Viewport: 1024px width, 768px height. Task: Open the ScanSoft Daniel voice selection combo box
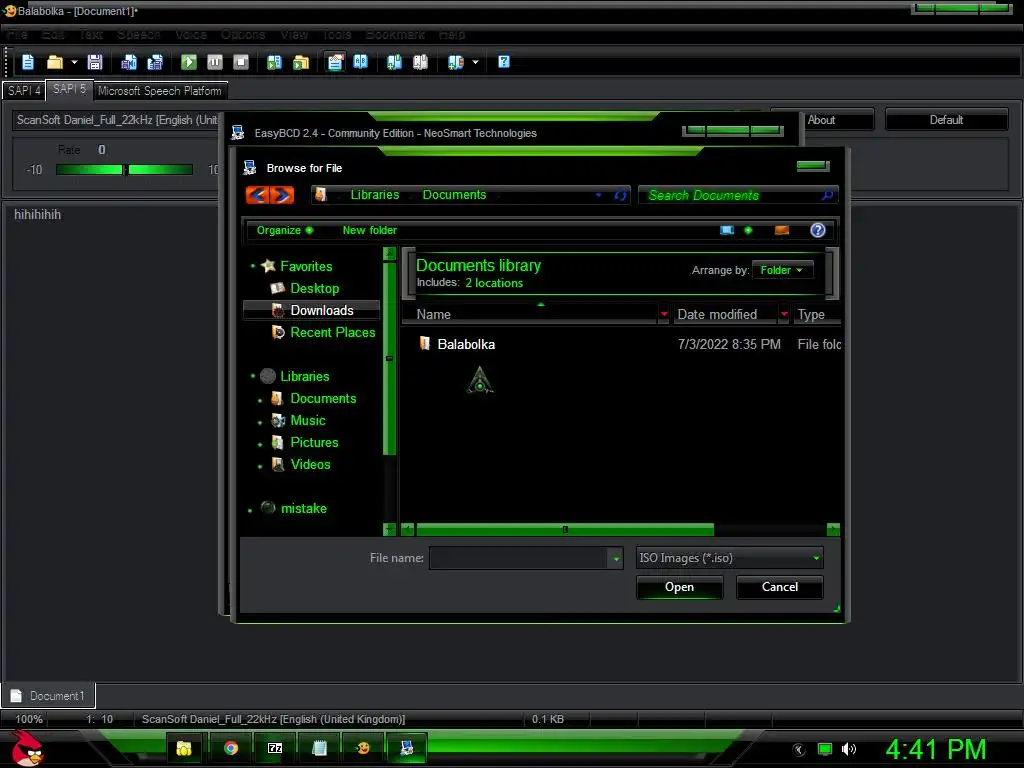pyautogui.click(x=118, y=120)
